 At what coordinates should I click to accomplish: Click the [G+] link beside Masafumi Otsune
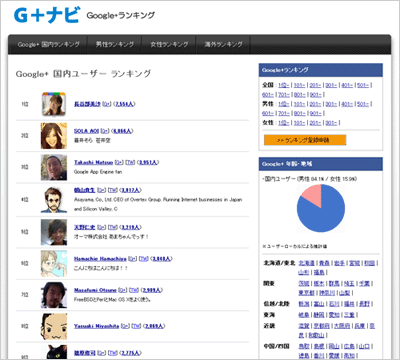(x=123, y=290)
